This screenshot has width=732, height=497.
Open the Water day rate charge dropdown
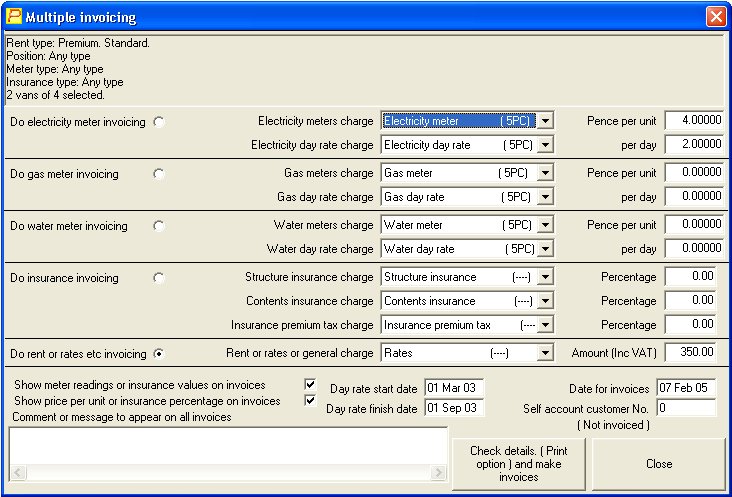tap(545, 249)
